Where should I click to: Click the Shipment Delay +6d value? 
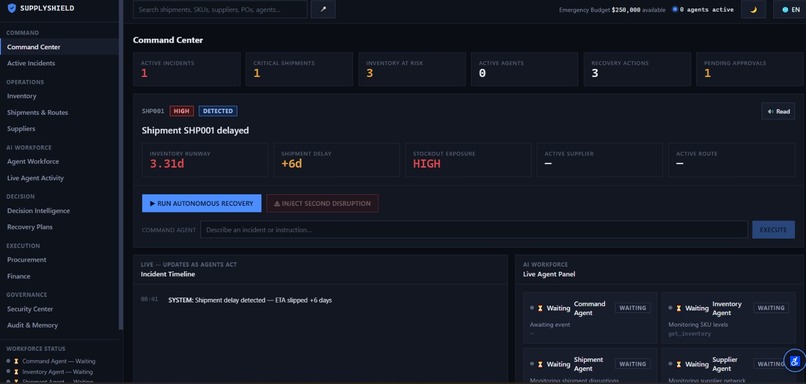[x=291, y=164]
